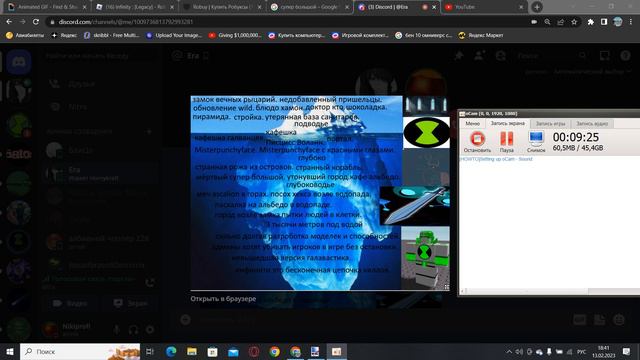Open the Авиабилеты bookmark
The height and width of the screenshot is (360, 640).
[x=25, y=36]
